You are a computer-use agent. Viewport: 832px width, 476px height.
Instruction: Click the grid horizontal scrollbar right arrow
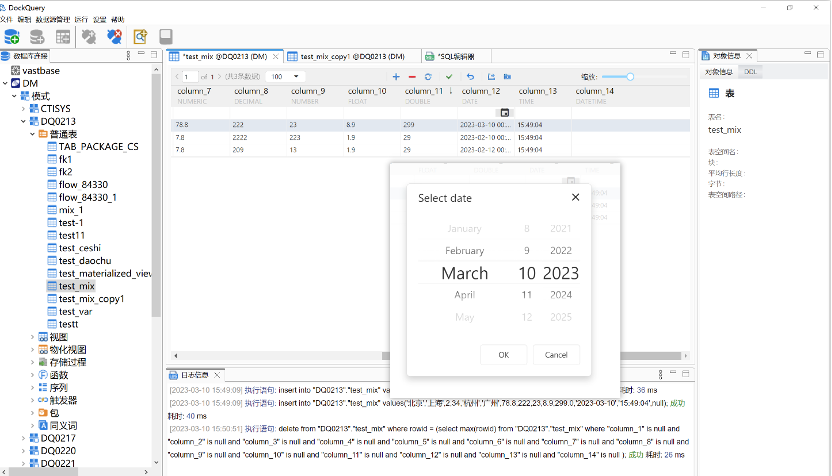tap(686, 356)
